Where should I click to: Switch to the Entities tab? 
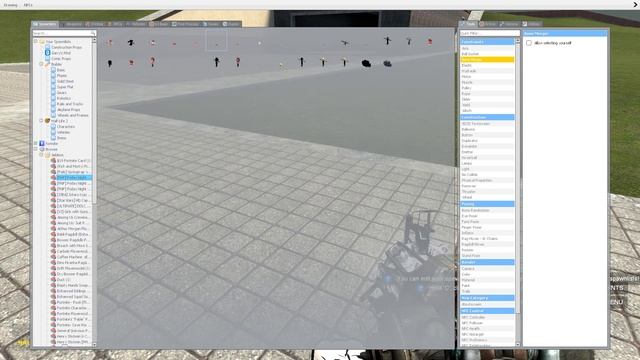pos(95,24)
